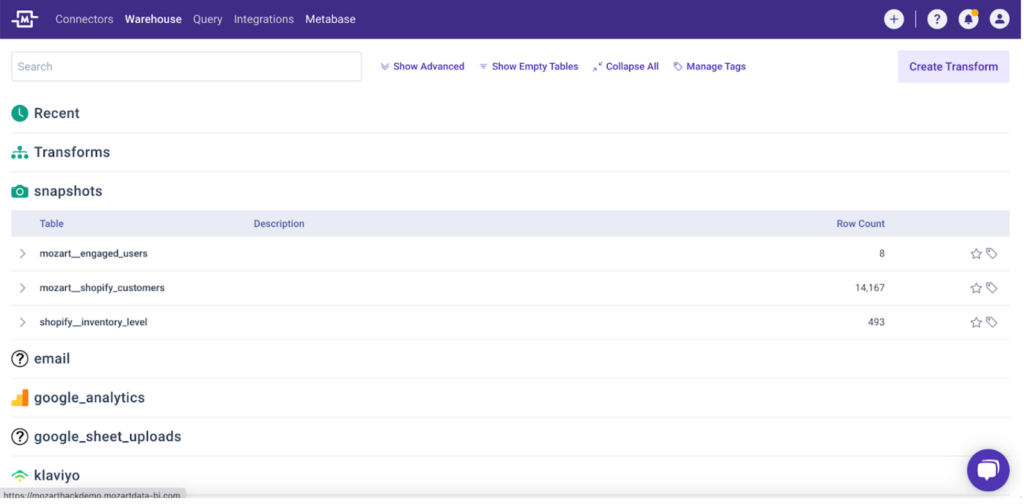Click the google_analytics bar chart icon
1024x504 pixels.
tap(20, 398)
